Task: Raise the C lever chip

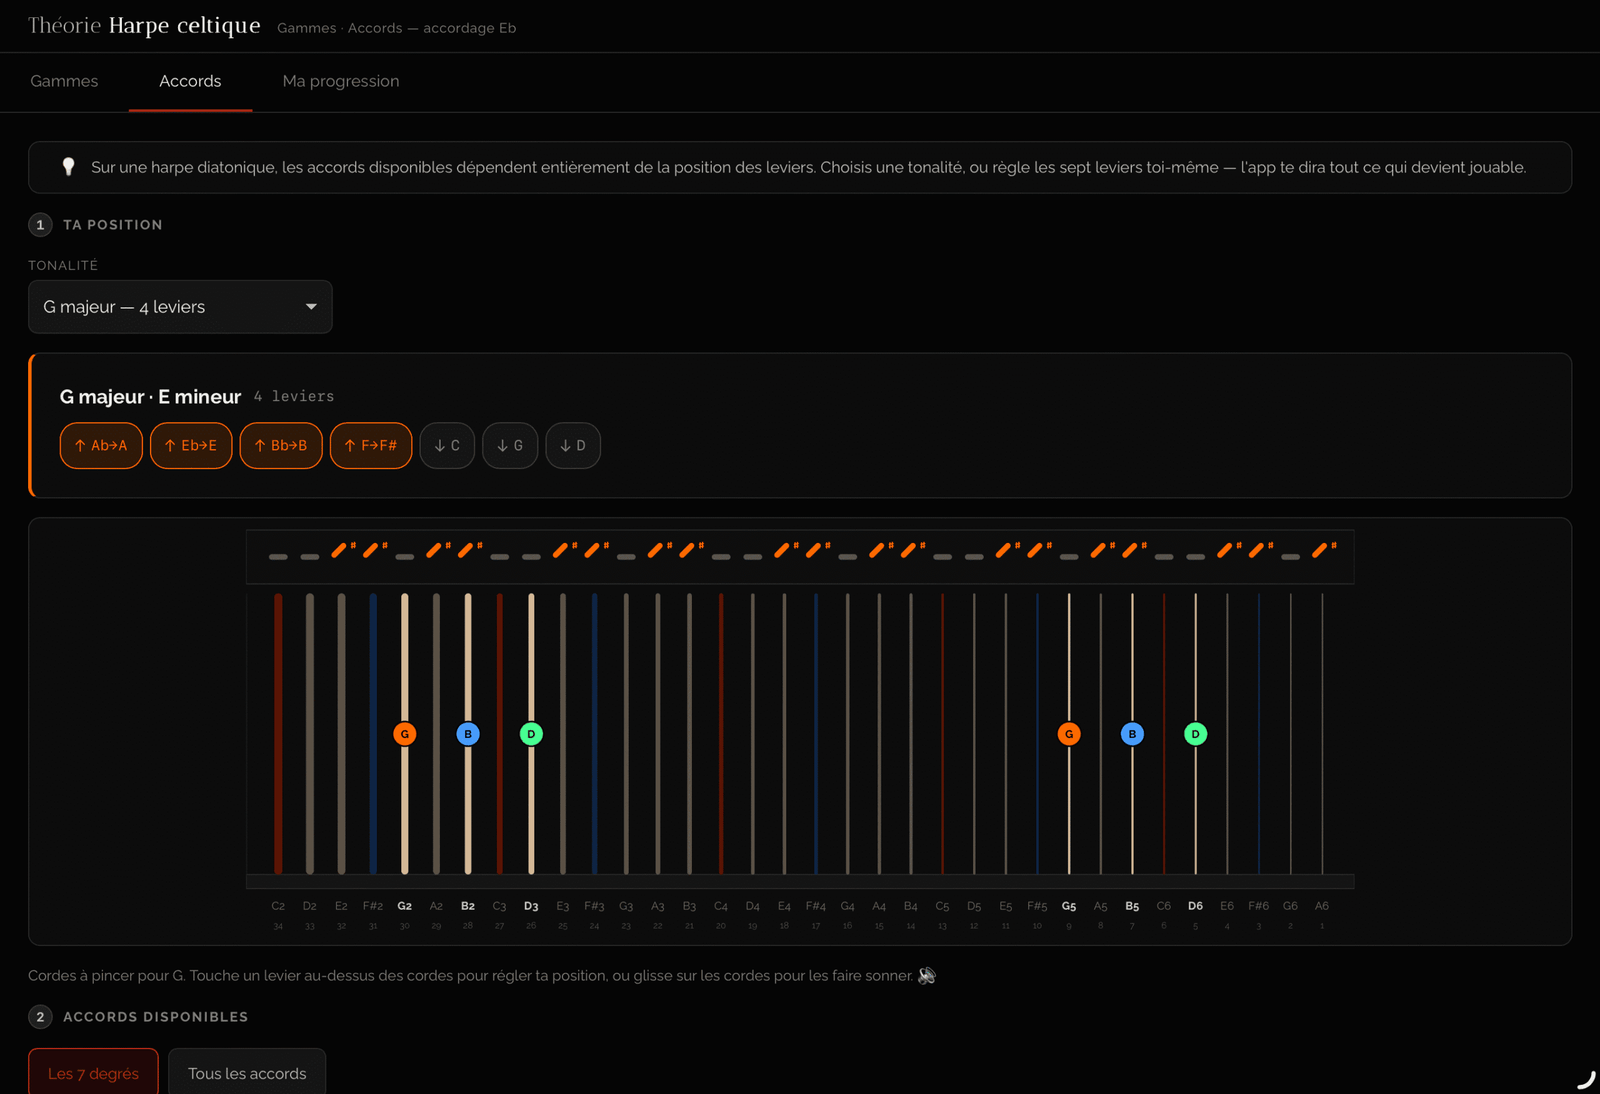Action: (x=447, y=445)
